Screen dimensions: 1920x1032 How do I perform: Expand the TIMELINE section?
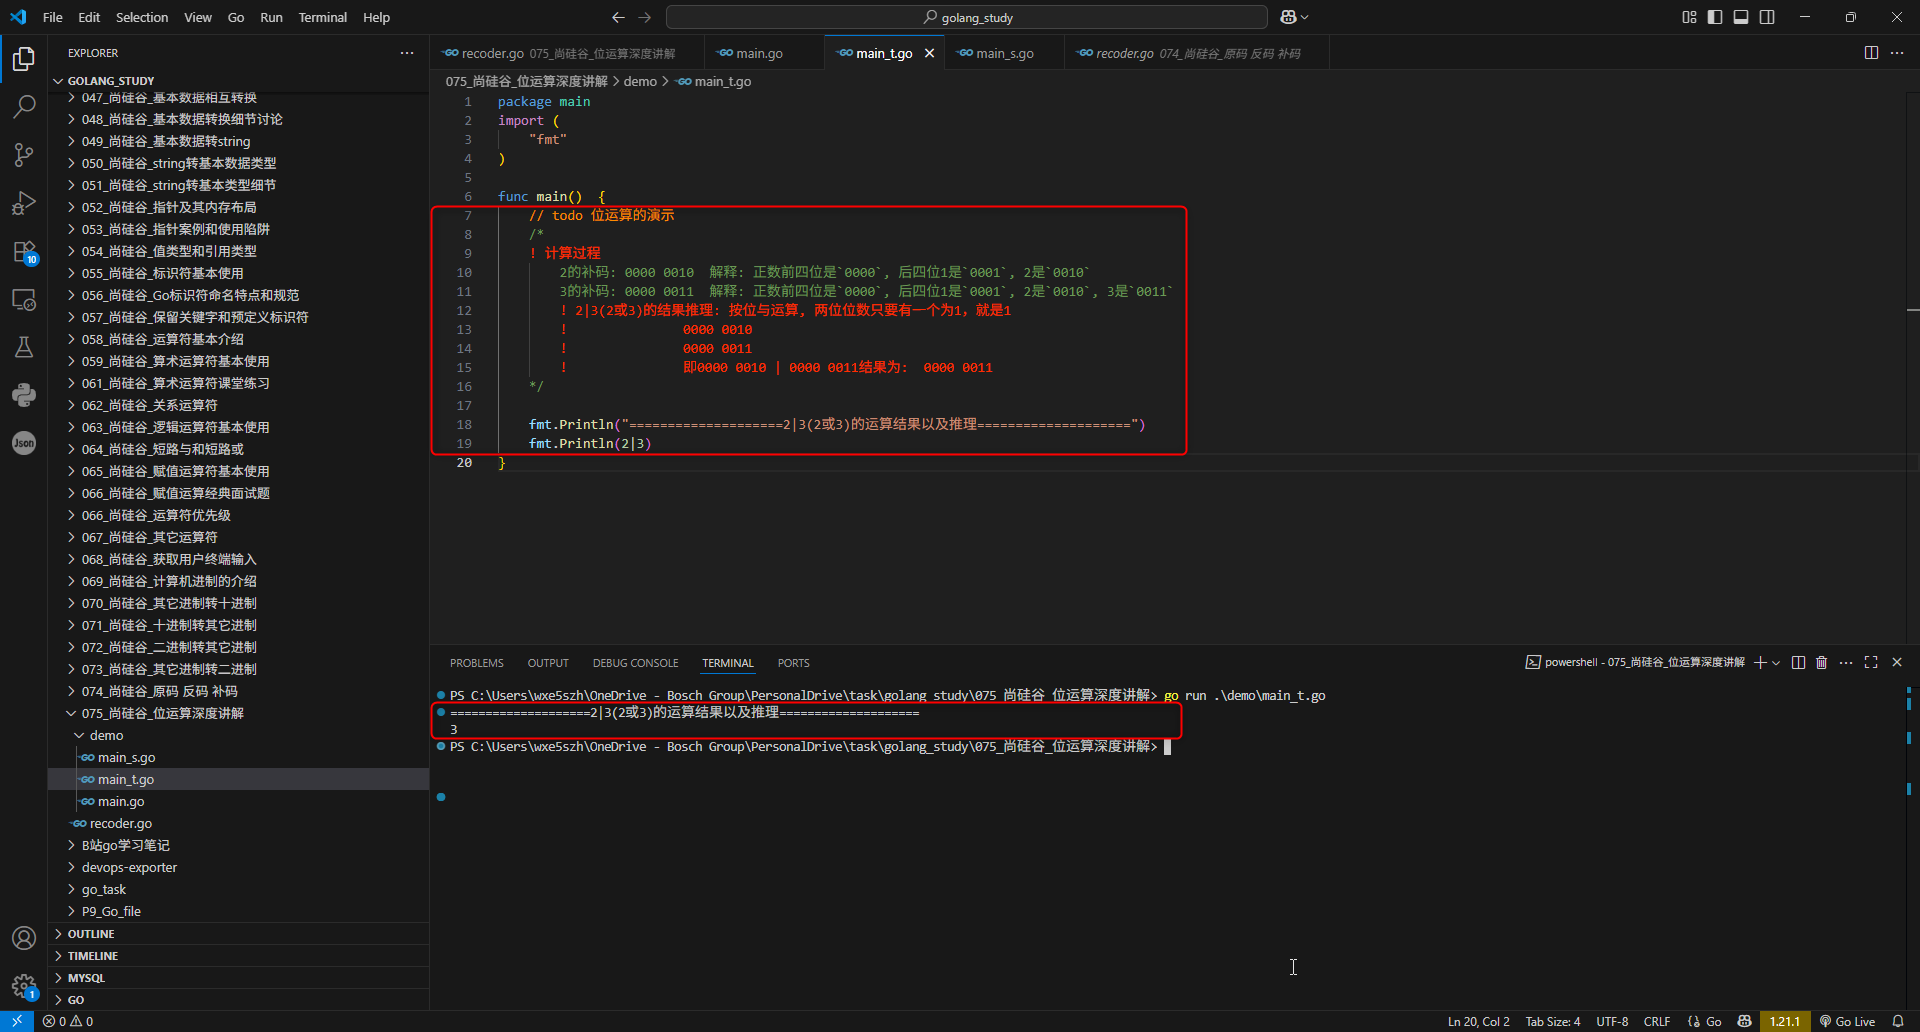239,956
